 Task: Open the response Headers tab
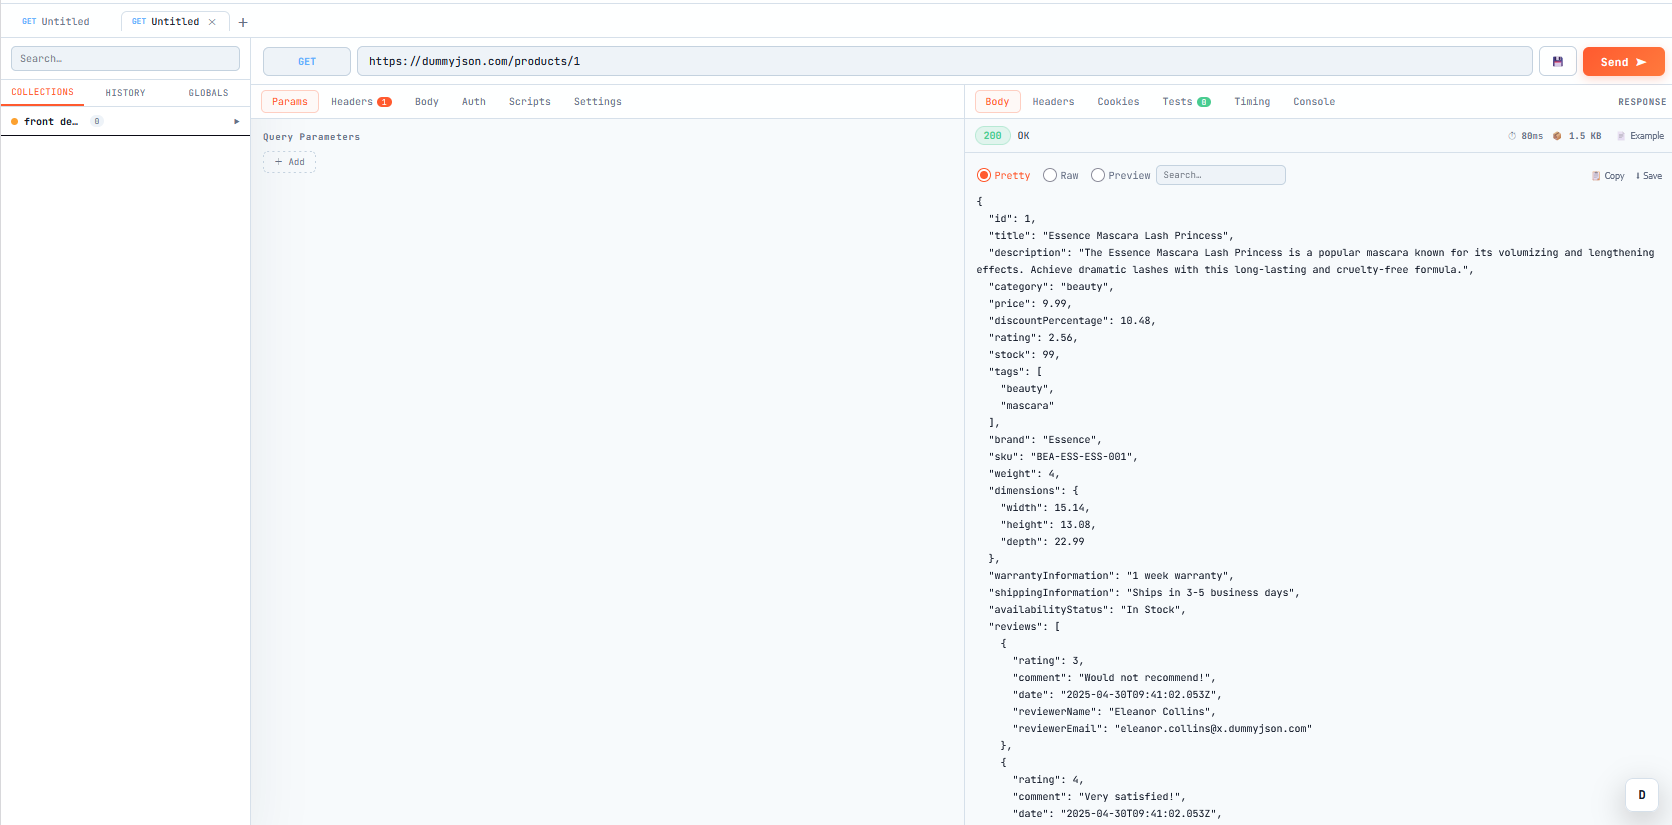(x=1053, y=101)
